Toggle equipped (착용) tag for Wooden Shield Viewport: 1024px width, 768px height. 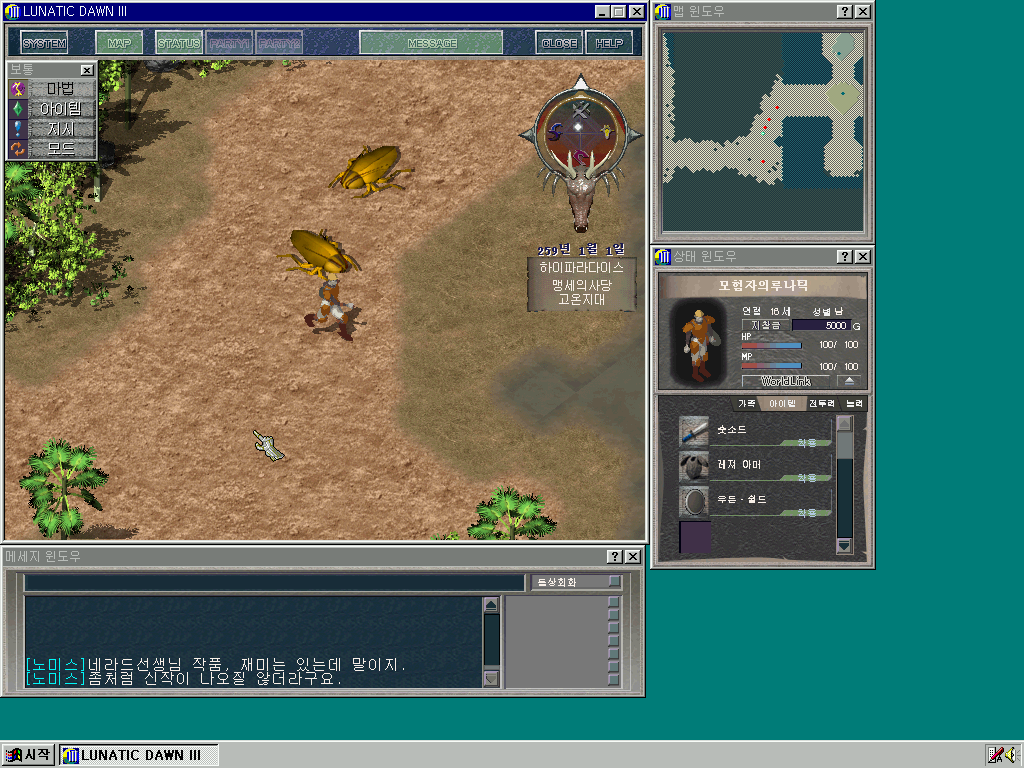click(x=807, y=513)
